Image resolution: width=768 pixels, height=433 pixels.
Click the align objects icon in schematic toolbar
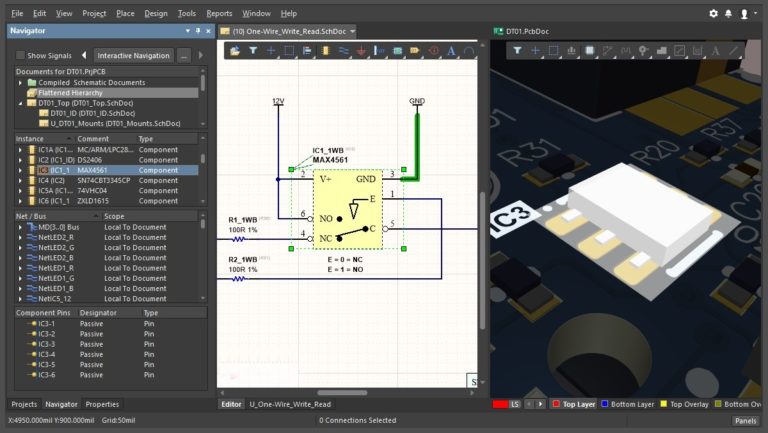[307, 50]
